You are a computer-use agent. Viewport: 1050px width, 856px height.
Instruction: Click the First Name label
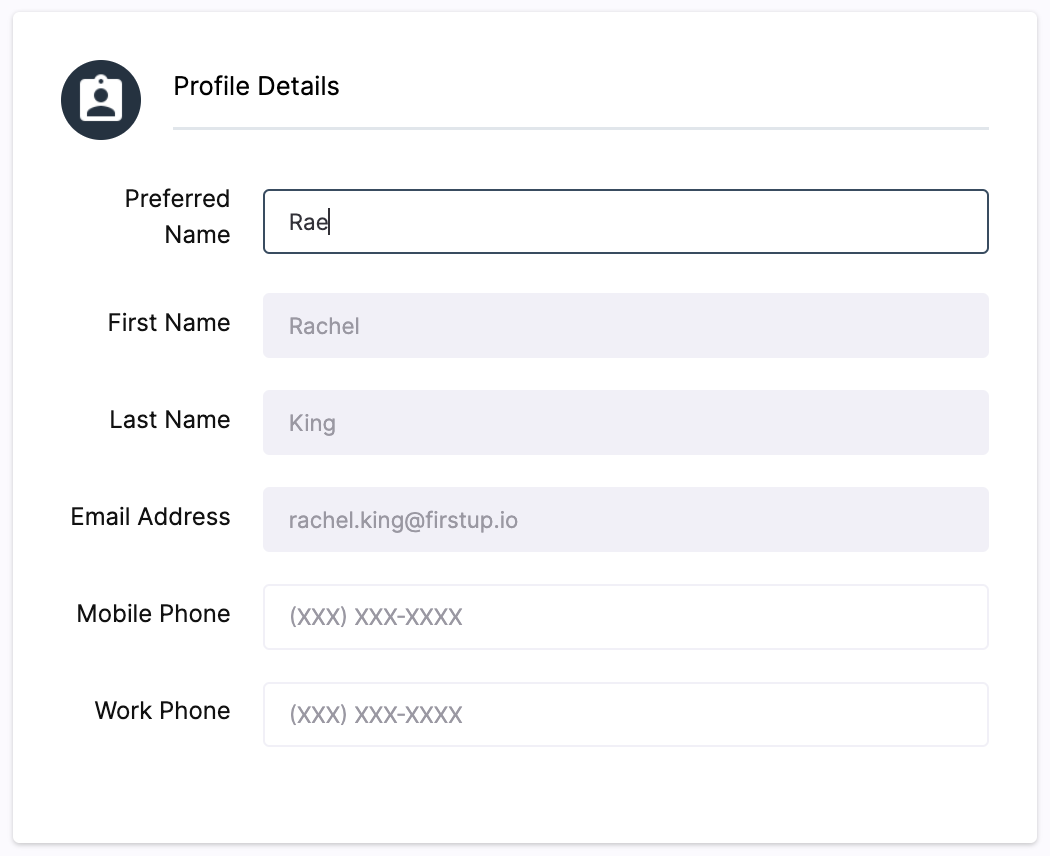(x=169, y=322)
